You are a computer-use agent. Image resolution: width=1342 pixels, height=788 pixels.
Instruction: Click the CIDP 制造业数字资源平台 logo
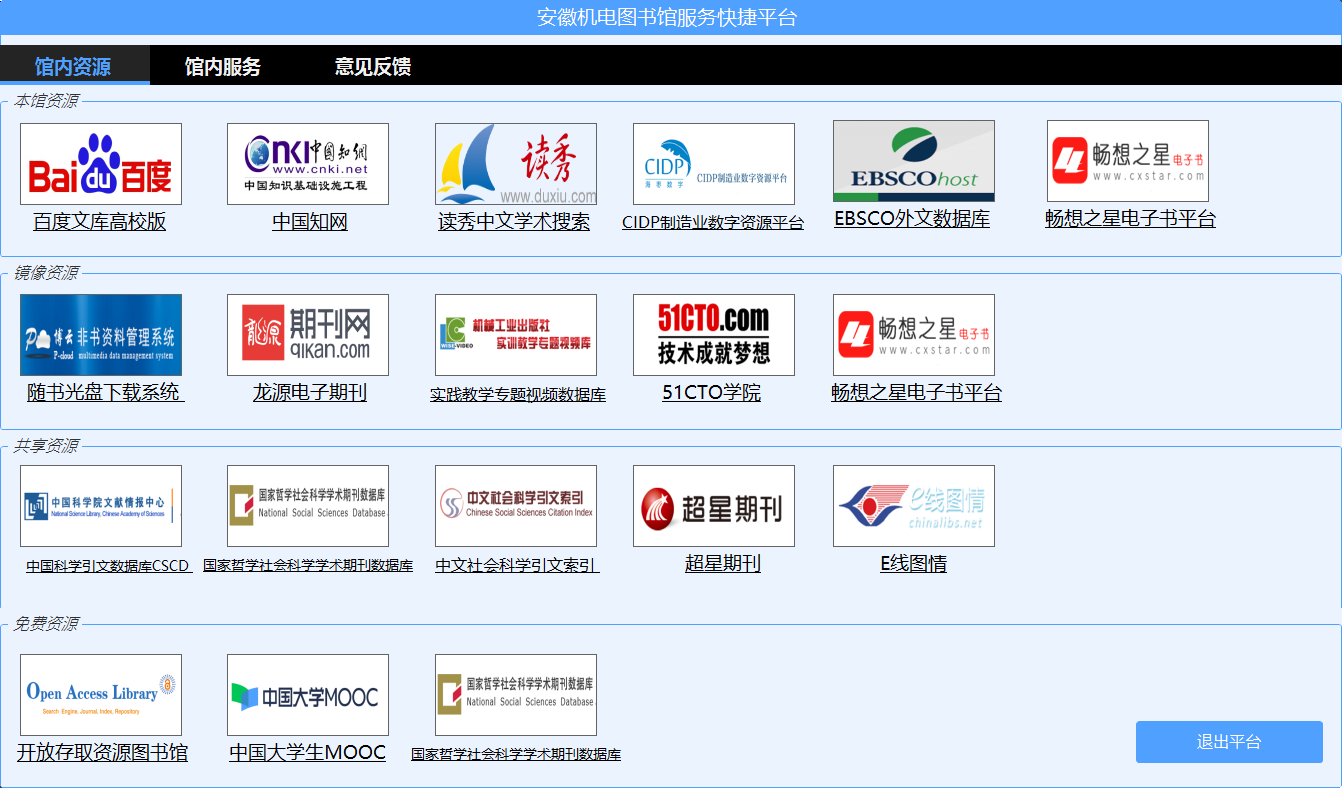click(714, 164)
